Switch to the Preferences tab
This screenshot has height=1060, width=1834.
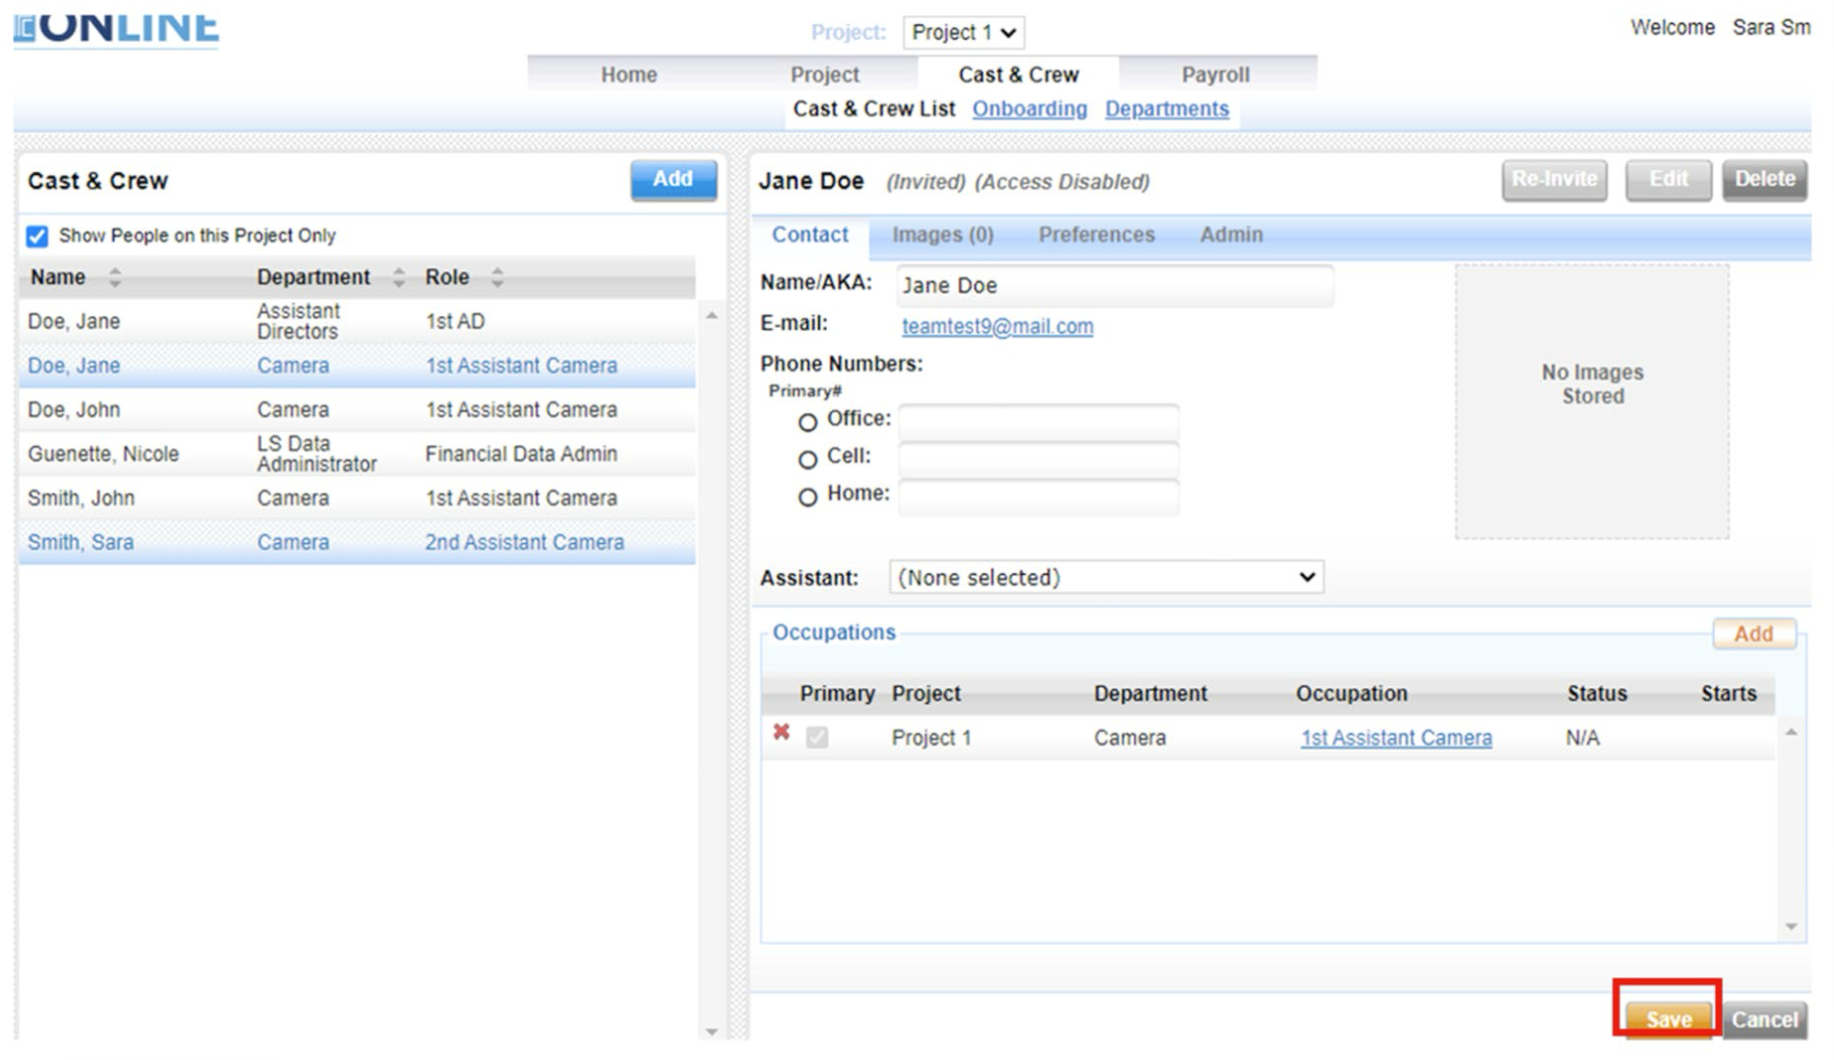click(1096, 235)
